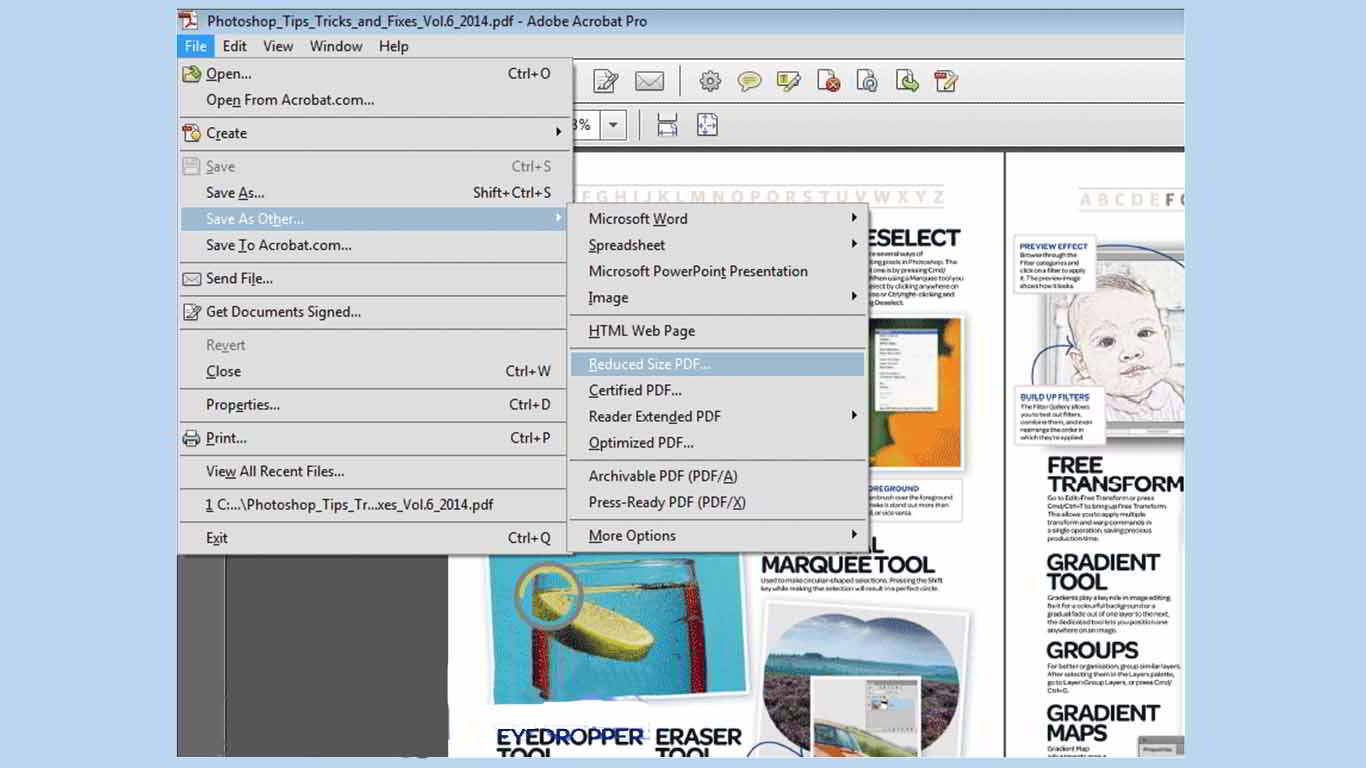This screenshot has height=768, width=1366.
Task: Click the ERASER TOOL heading in document
Action: [x=698, y=744]
